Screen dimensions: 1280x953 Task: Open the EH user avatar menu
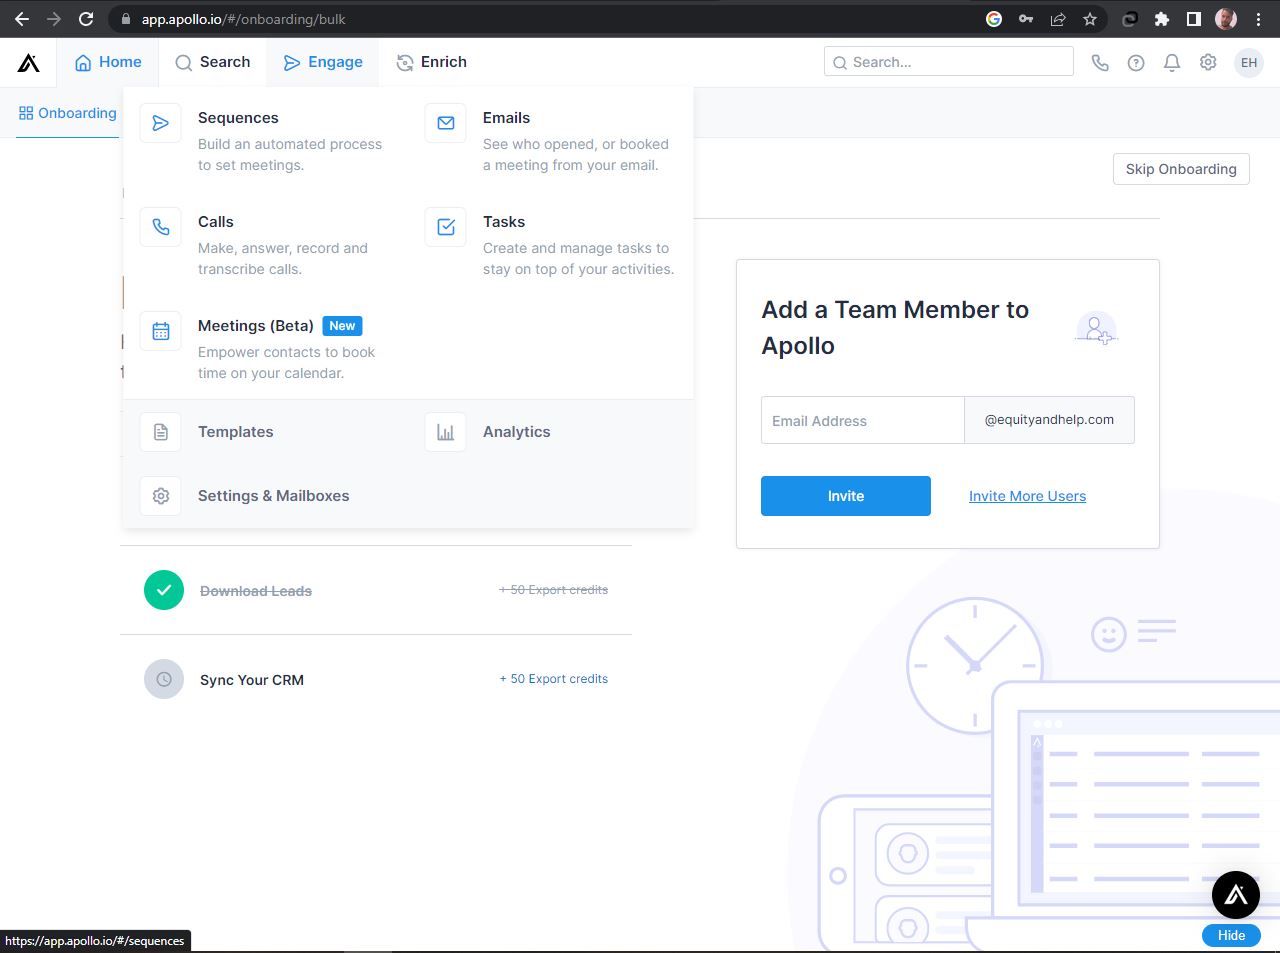click(x=1249, y=62)
